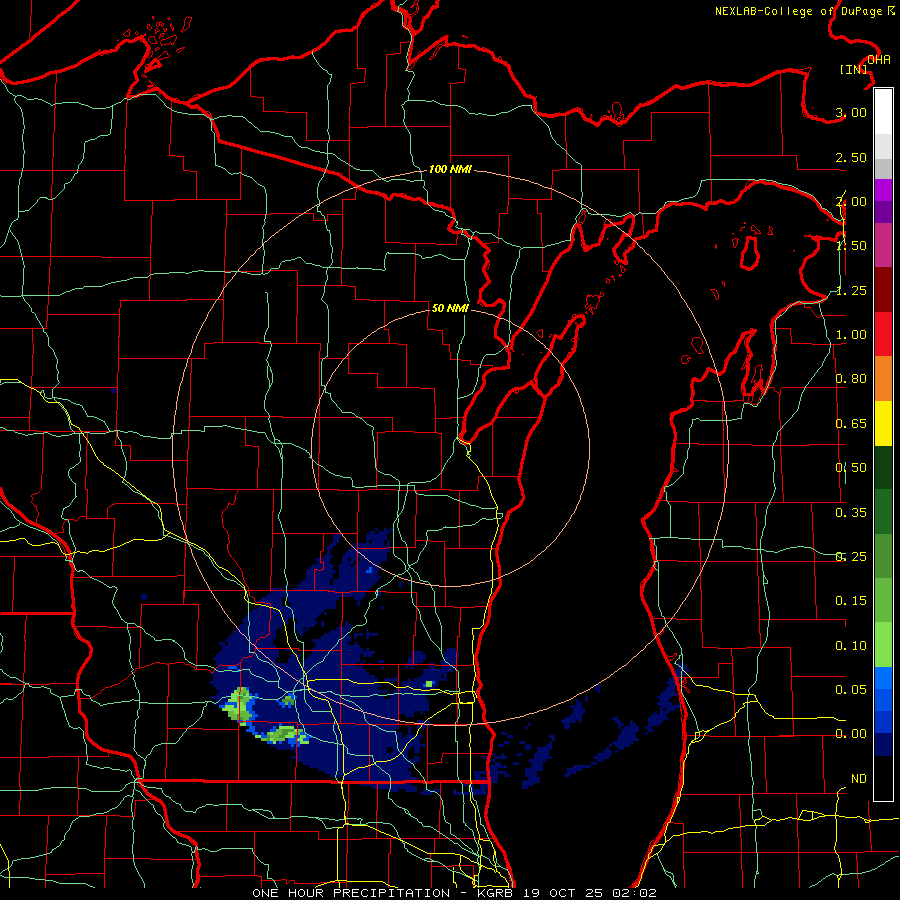Click the 0.35 legend value
This screenshot has height=900, width=900.
(x=851, y=513)
